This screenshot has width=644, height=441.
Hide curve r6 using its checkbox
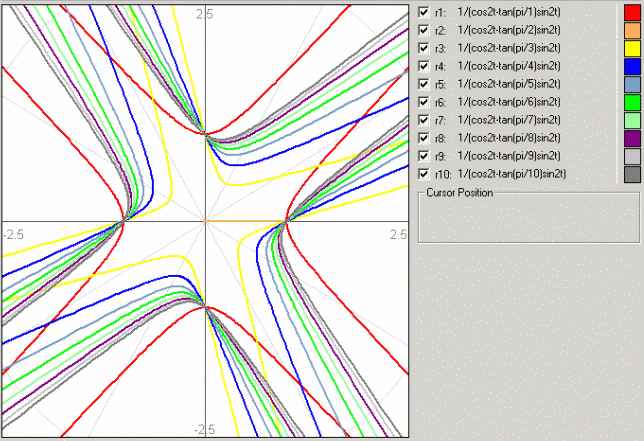424,102
